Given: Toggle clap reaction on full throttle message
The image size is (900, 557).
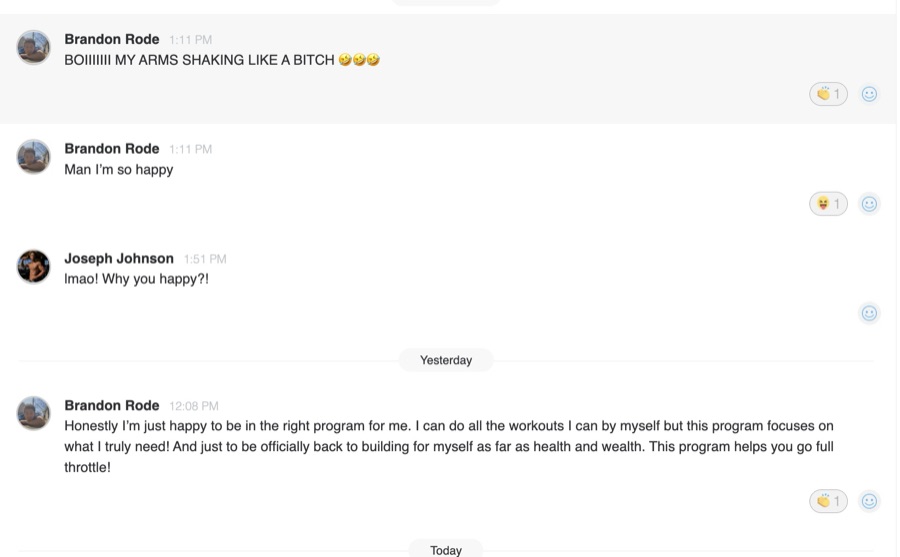Looking at the screenshot, I should click(x=828, y=501).
